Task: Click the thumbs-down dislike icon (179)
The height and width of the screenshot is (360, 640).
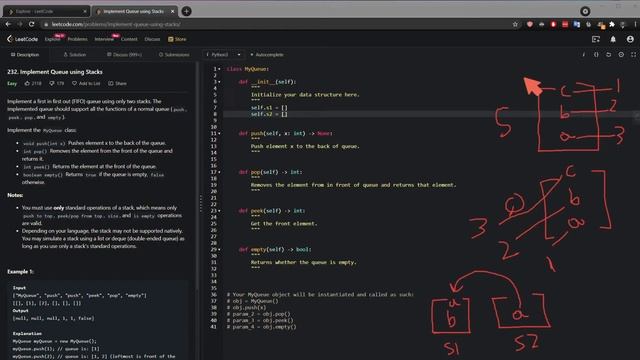Action: tap(52, 83)
